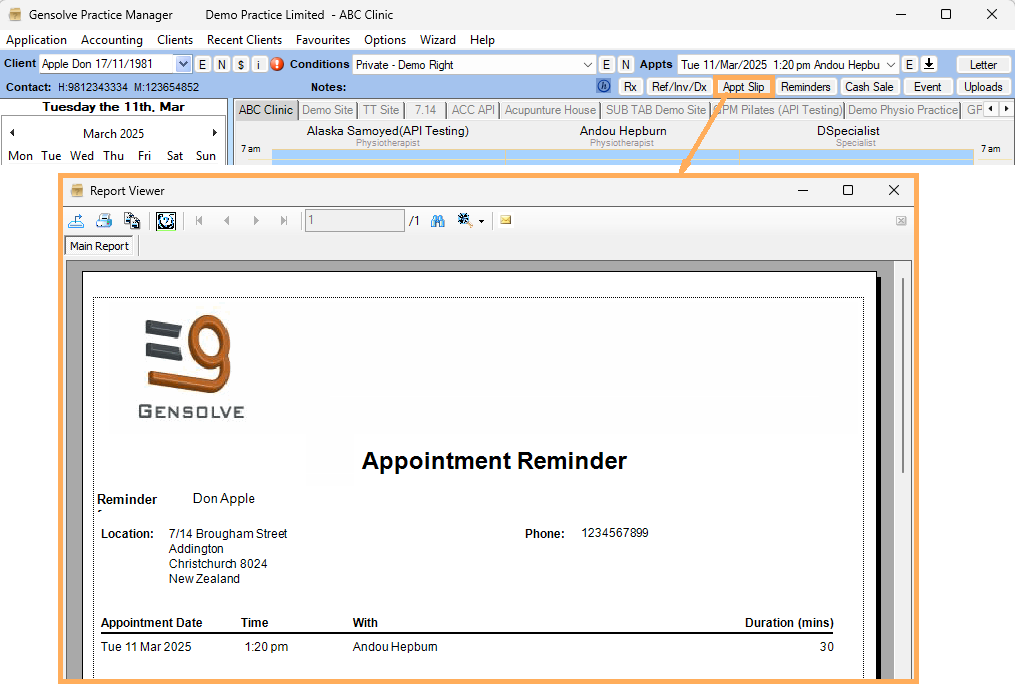Switch to the 7.14 tab
This screenshot has width=1015, height=684.
point(425,110)
